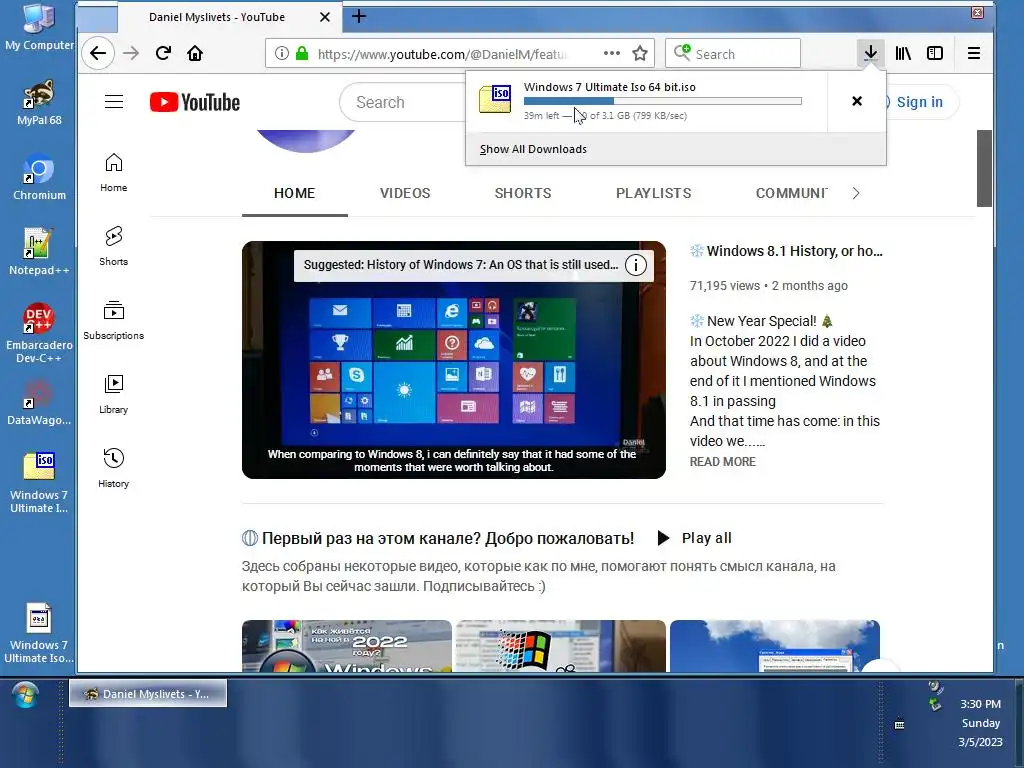Click the YouTube Search box
The image size is (1024, 768).
[x=404, y=103]
